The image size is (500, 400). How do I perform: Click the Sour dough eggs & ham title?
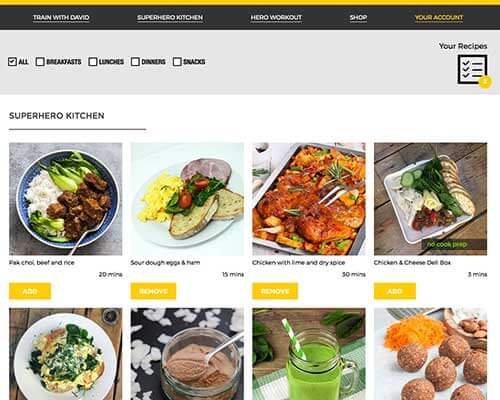pos(165,263)
